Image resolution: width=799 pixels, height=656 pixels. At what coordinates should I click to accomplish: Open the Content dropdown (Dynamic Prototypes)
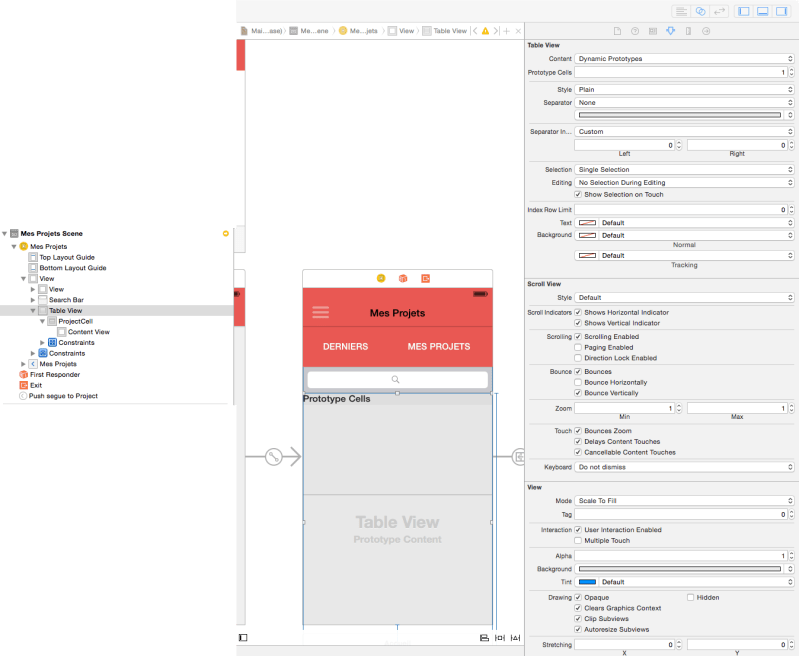[x=684, y=59]
